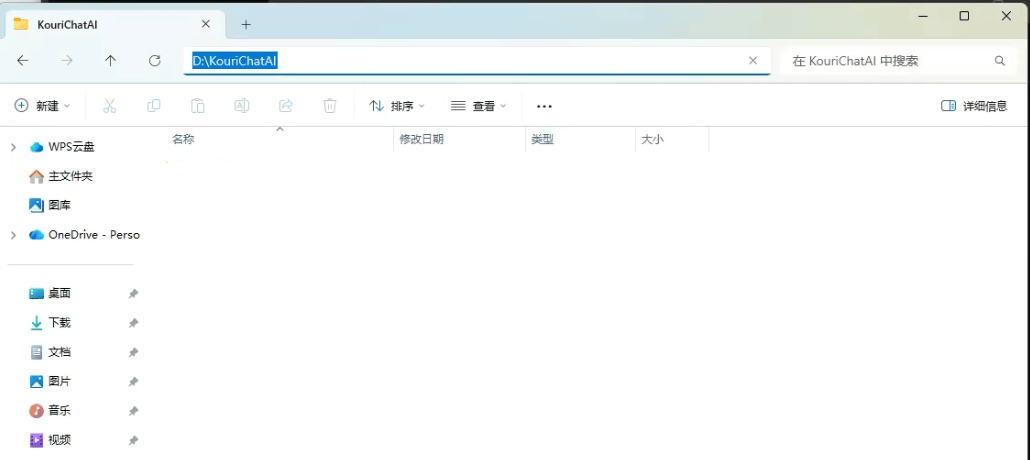Viewport: 1030px width, 460px height.
Task: Open the 排序 sort dropdown
Action: click(x=397, y=106)
